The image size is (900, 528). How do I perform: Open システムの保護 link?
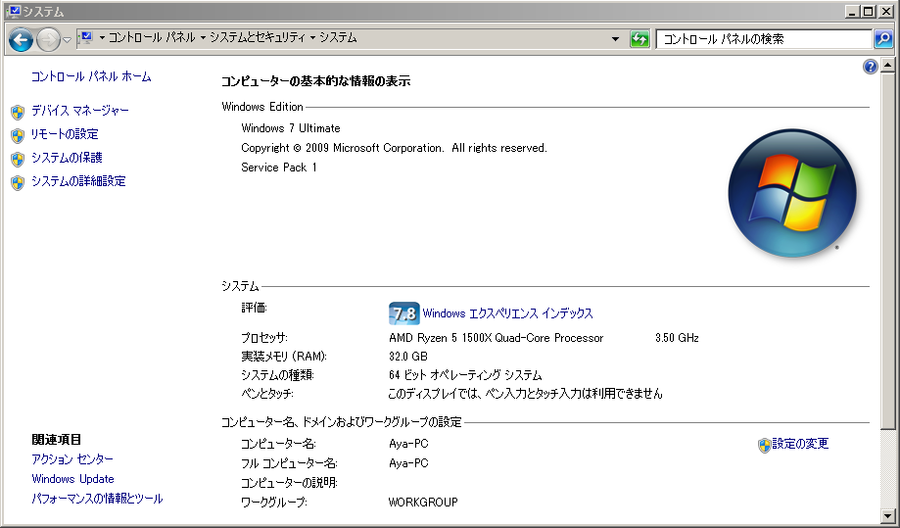tap(67, 158)
